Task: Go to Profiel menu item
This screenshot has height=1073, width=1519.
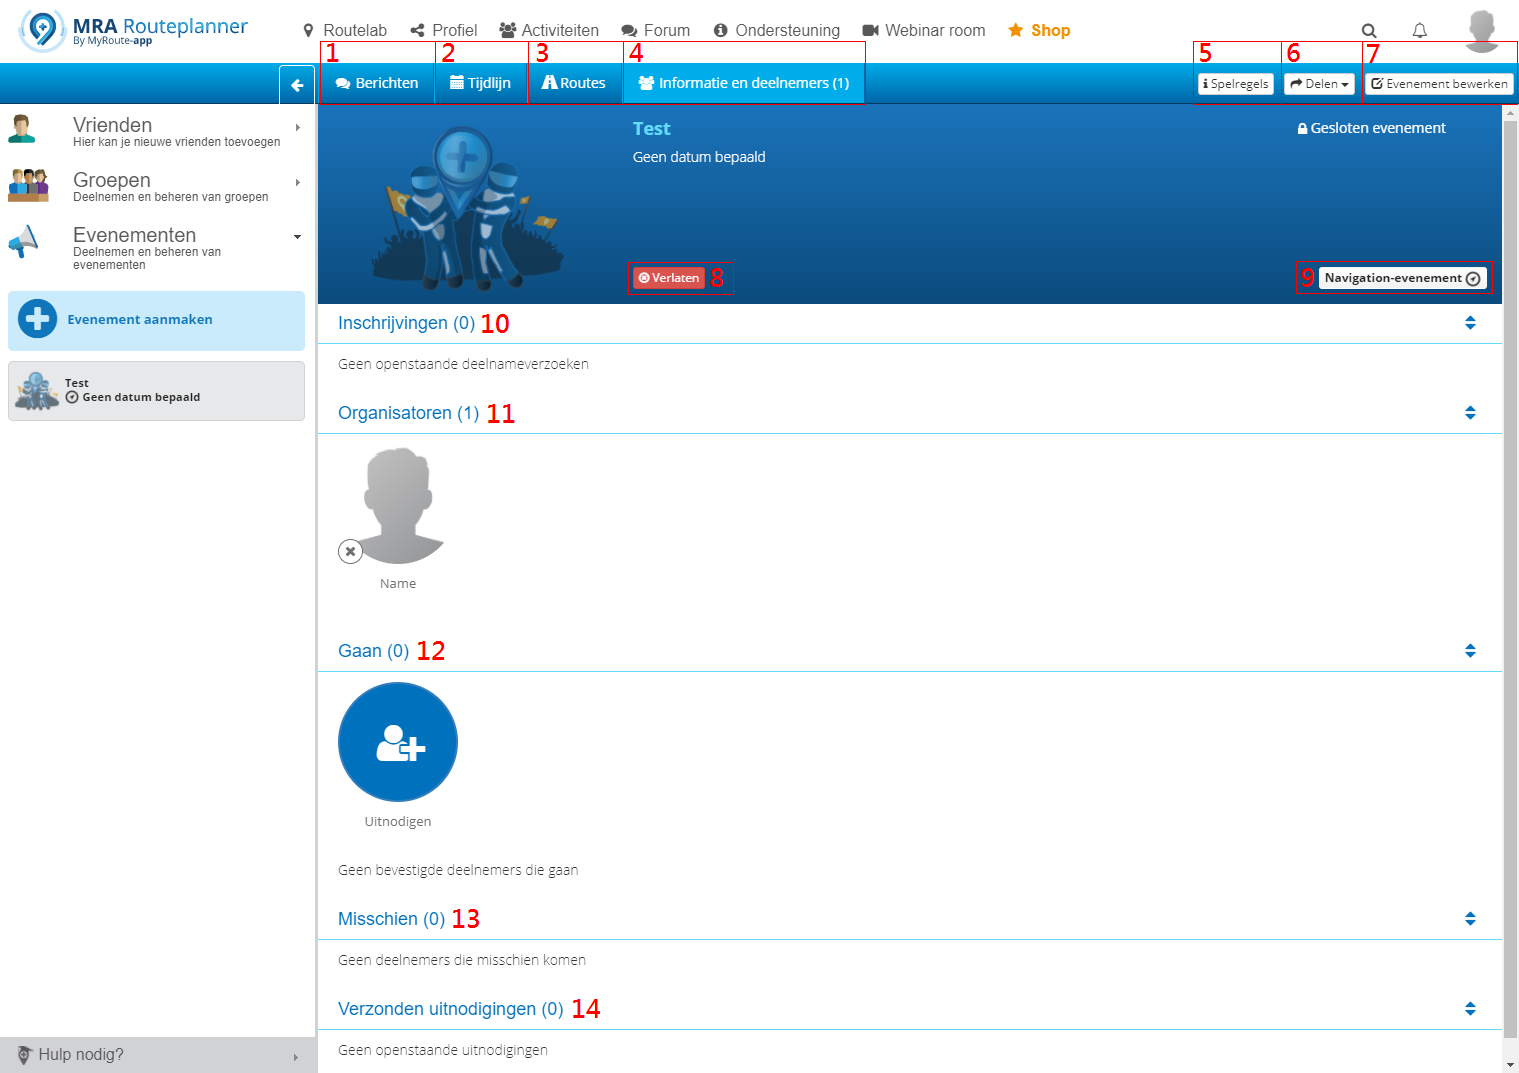Action: click(444, 30)
